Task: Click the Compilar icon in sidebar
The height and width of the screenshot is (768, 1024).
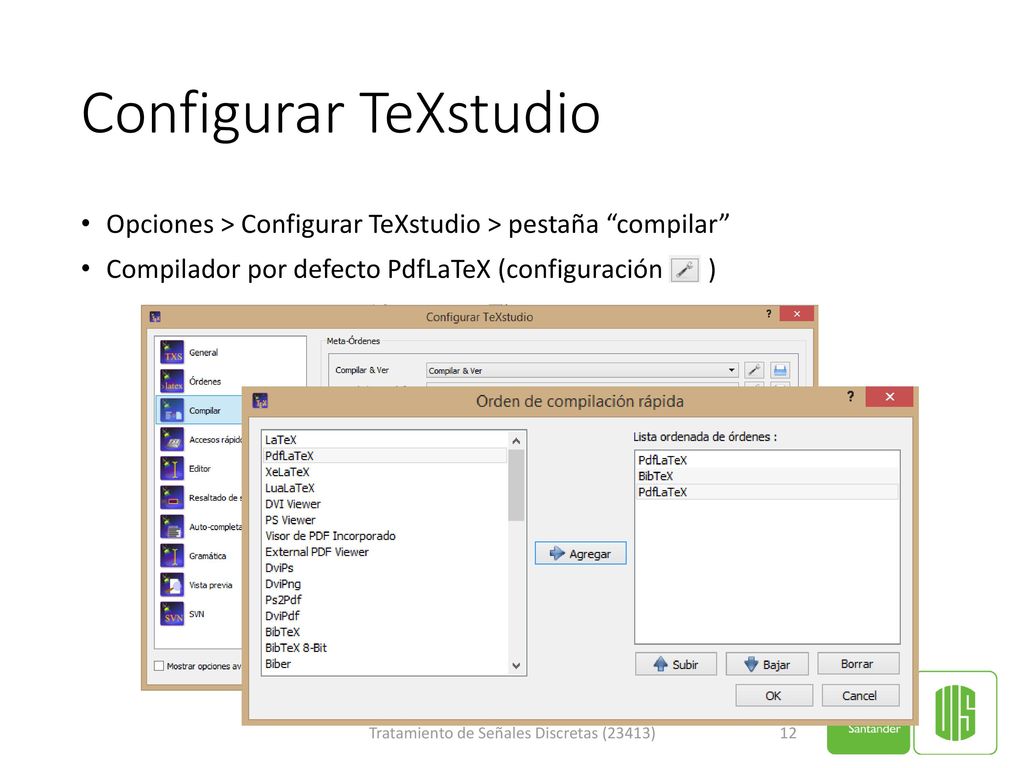Action: tap(172, 411)
